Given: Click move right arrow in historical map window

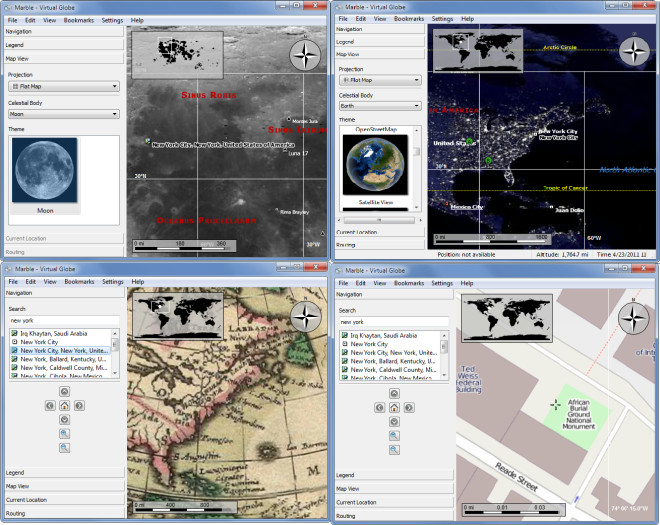Looking at the screenshot, I should [79, 405].
